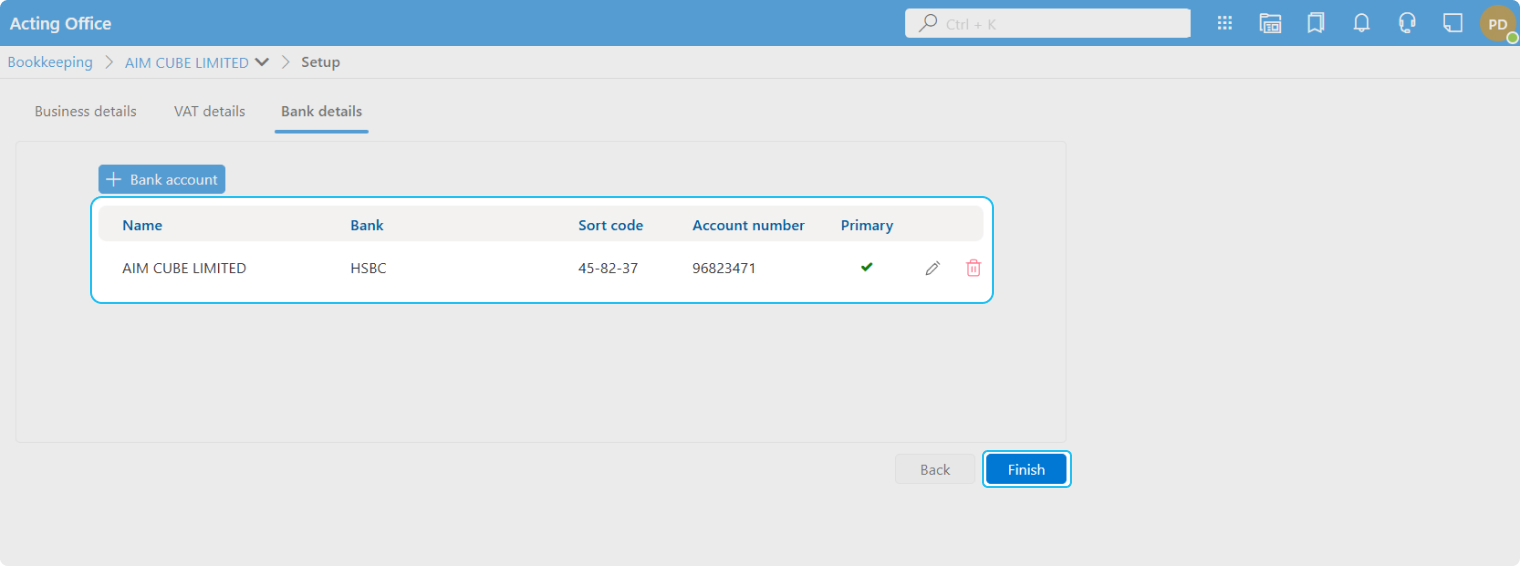Image resolution: width=1520 pixels, height=566 pixels.
Task: Click the file manager folder icon
Action: click(1270, 23)
